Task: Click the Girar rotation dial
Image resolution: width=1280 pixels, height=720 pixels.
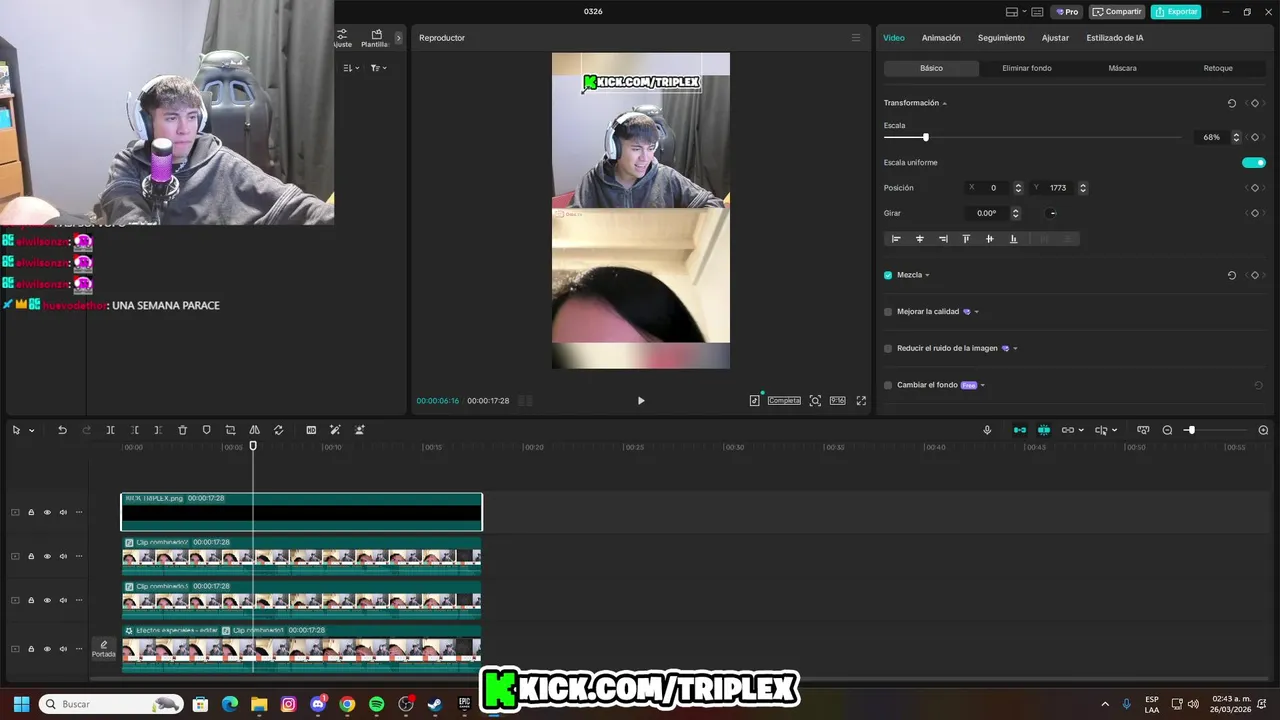Action: pos(1052,213)
